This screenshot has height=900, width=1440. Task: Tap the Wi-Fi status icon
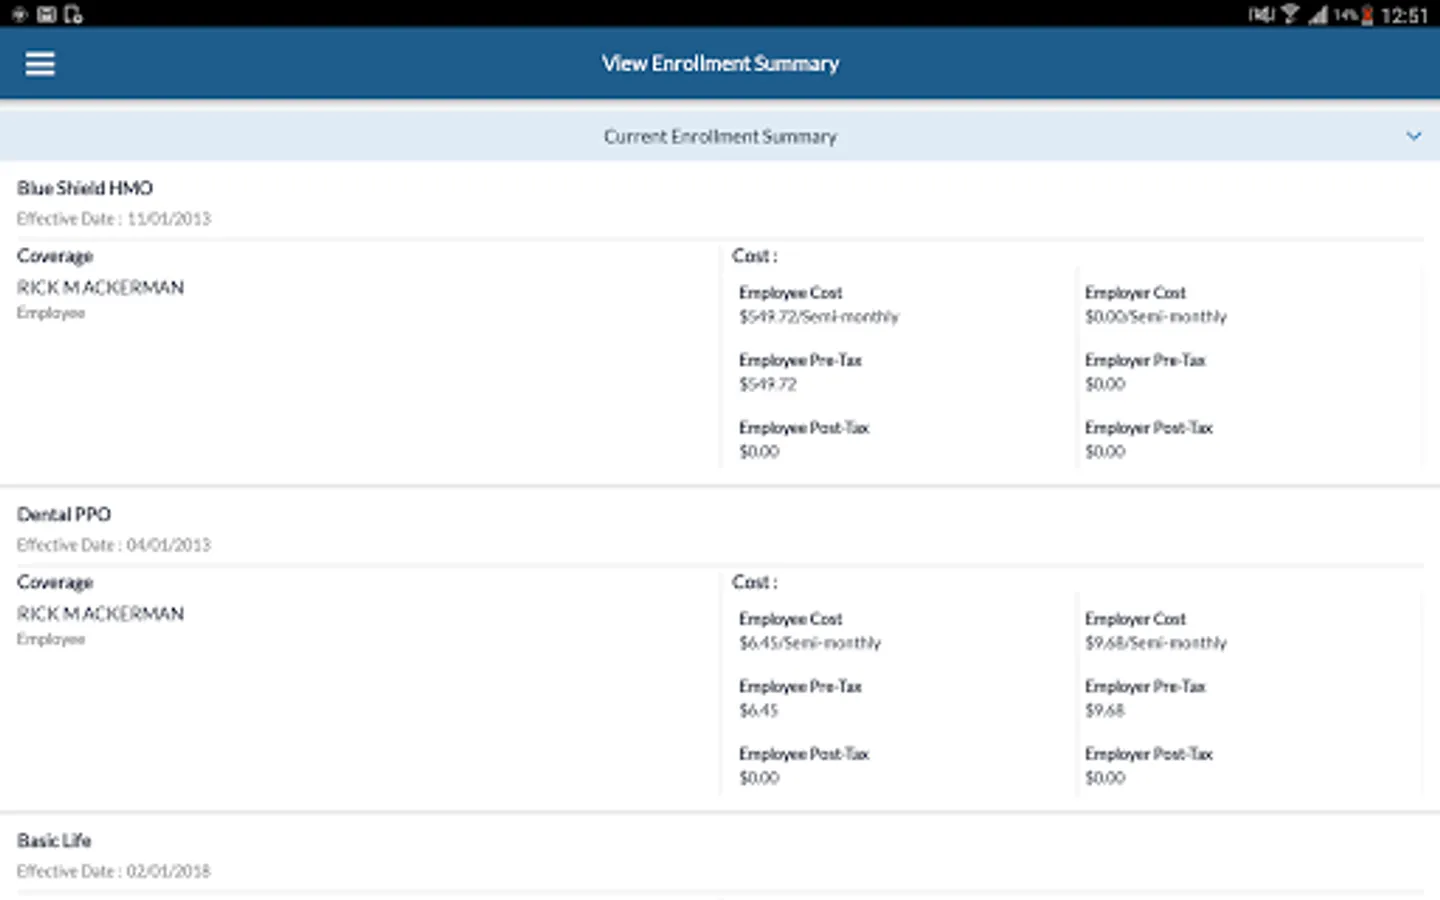1290,14
